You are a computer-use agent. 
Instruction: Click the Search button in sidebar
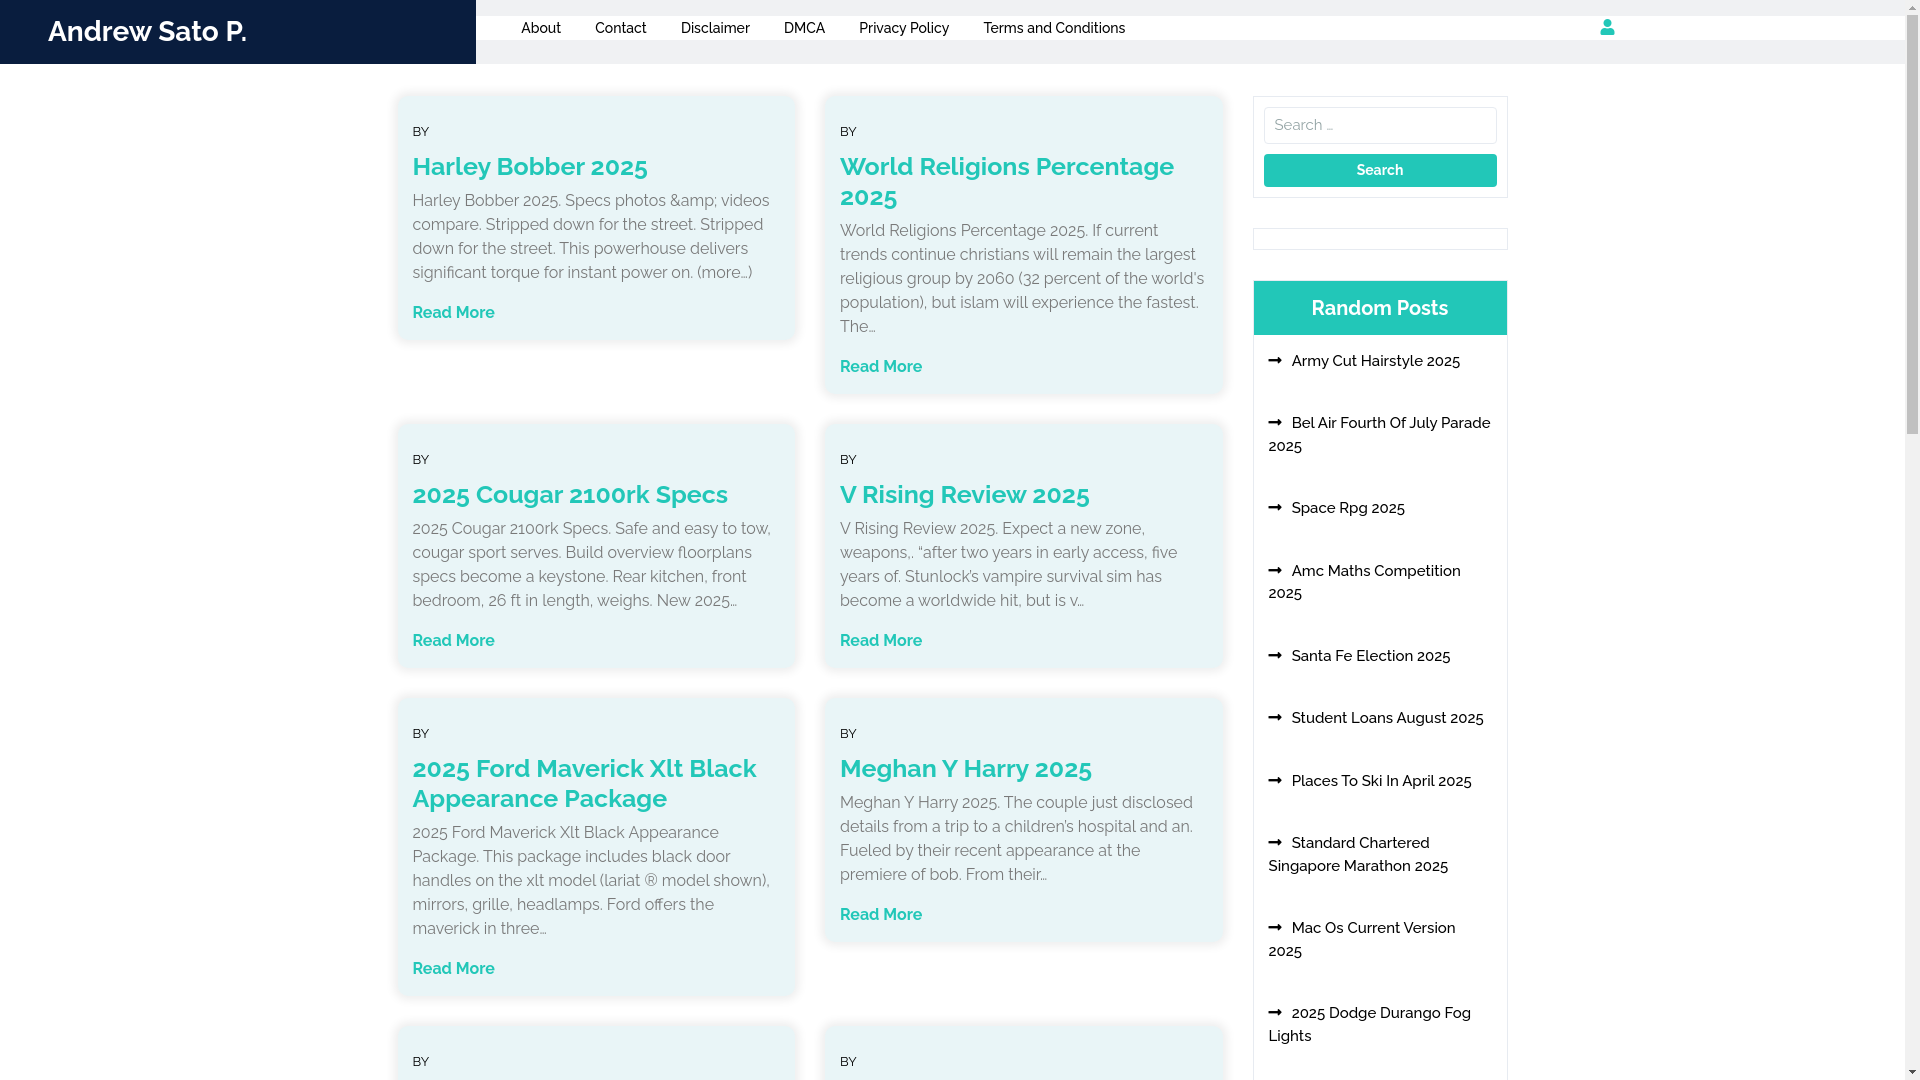(1380, 170)
